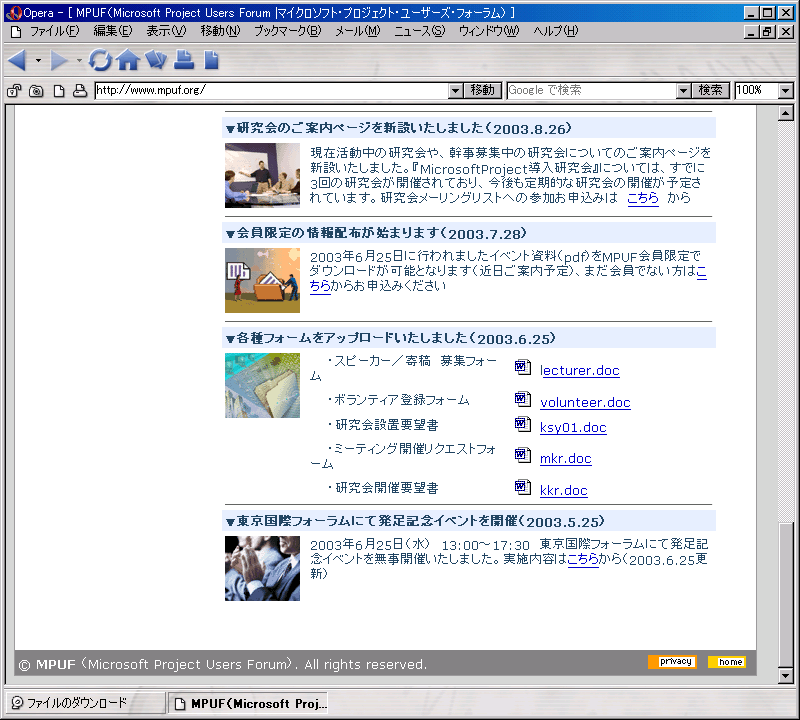Open the ヘルプ(H) menu

click(556, 32)
